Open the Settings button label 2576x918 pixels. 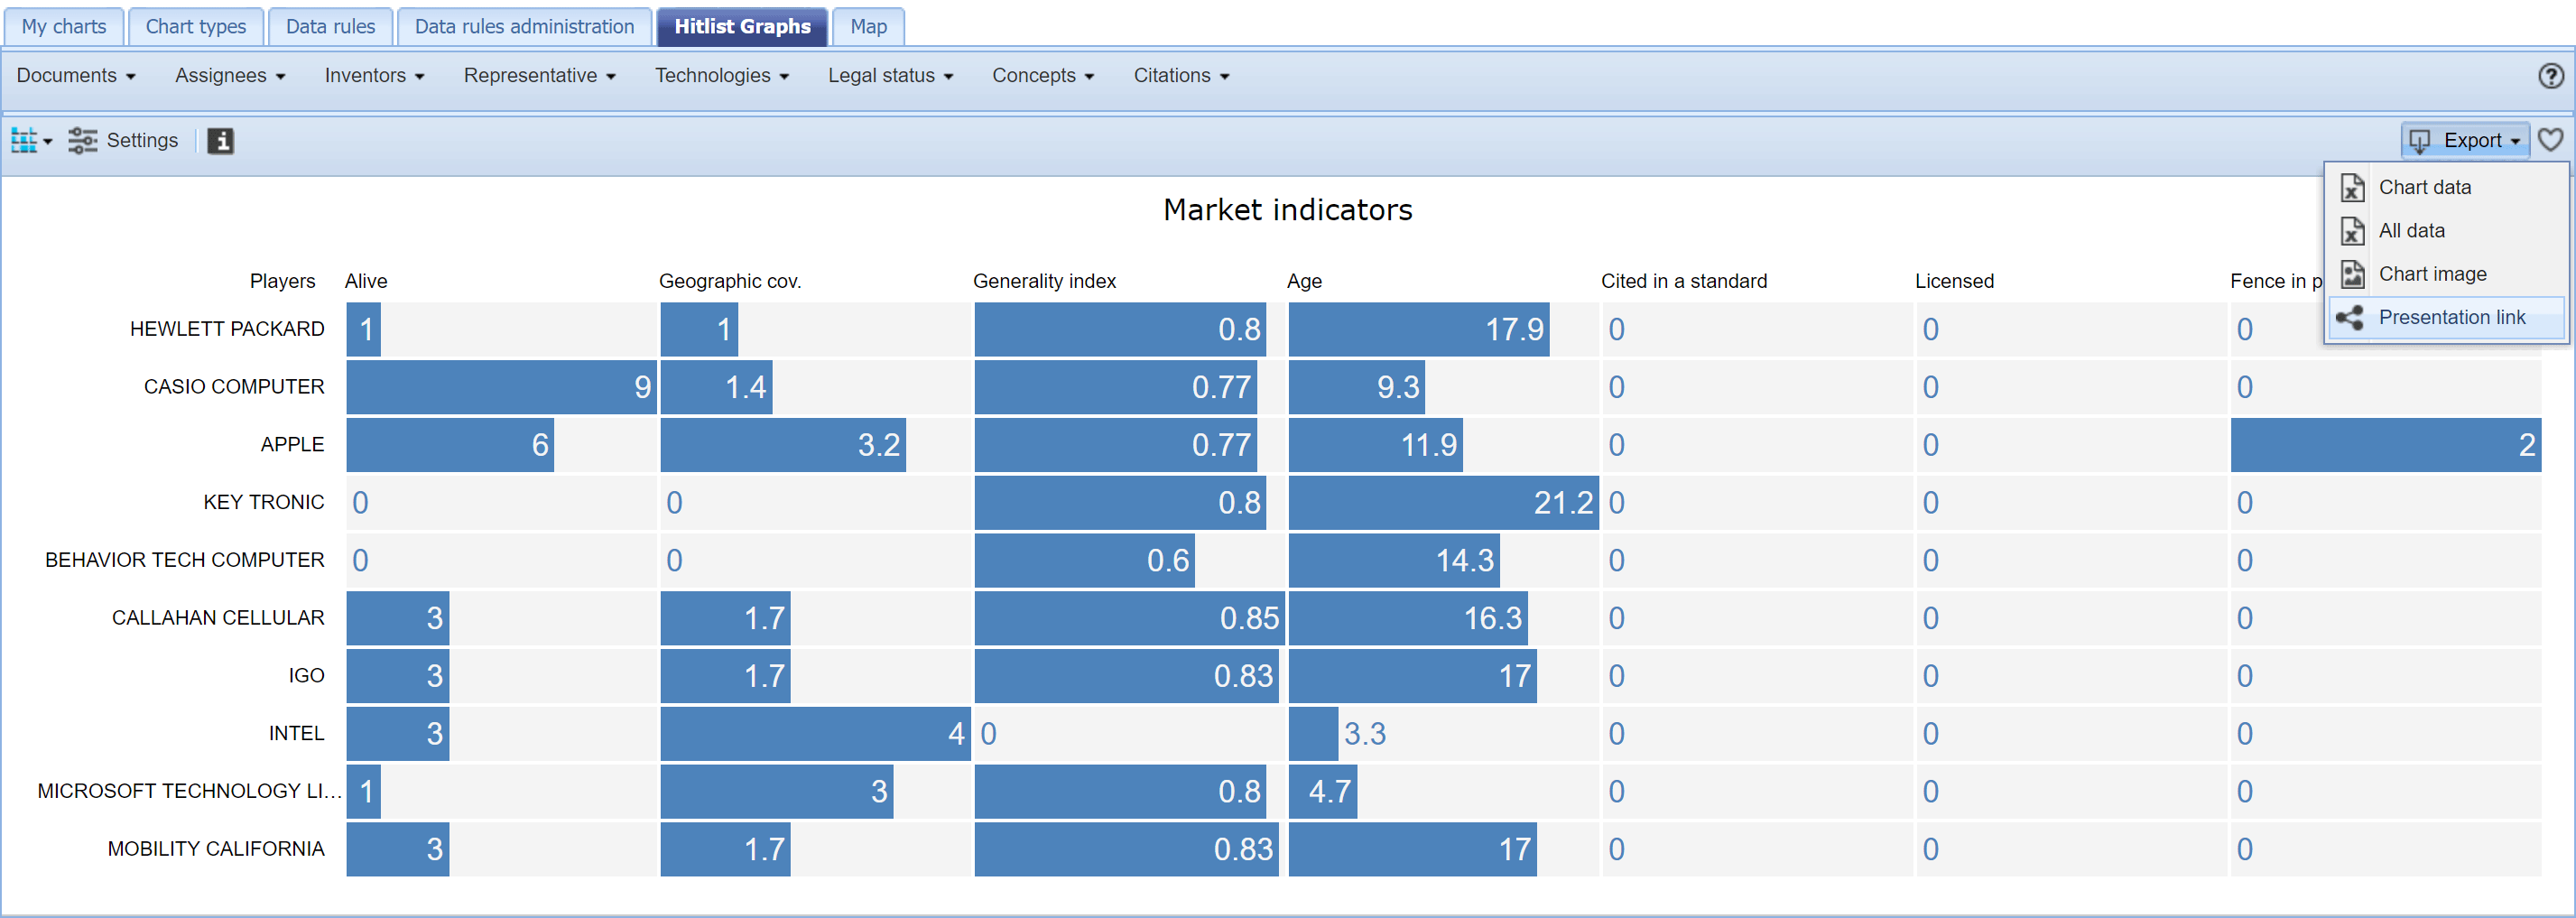click(x=142, y=141)
